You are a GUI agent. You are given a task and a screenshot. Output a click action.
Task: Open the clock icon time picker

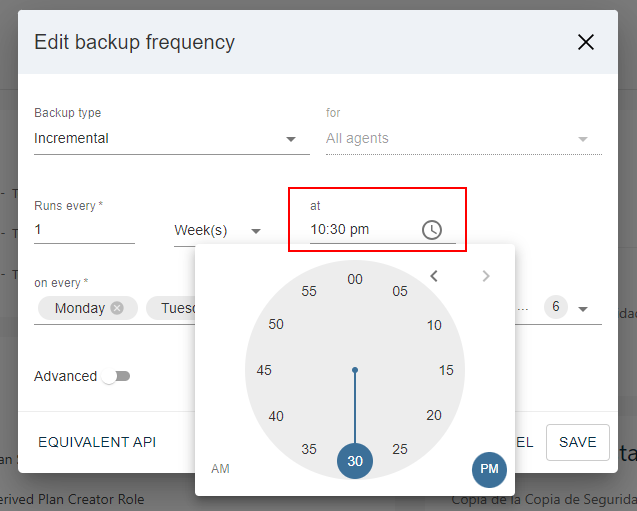click(431, 229)
